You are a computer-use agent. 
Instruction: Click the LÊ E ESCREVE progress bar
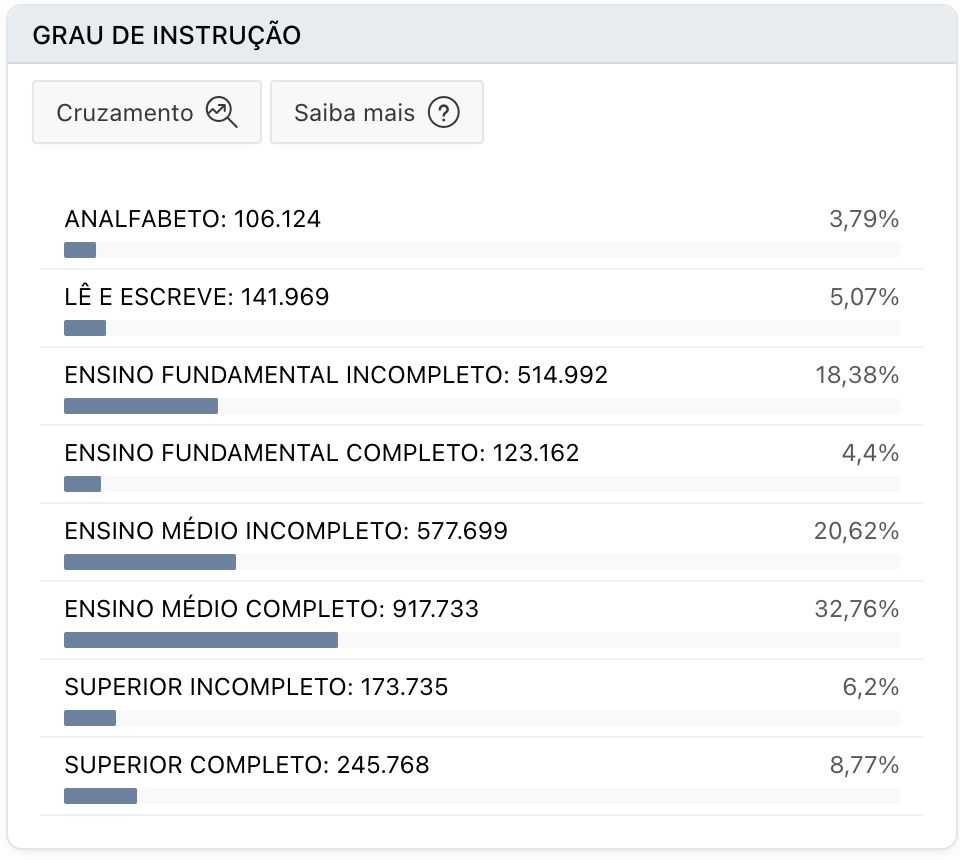click(x=482, y=328)
